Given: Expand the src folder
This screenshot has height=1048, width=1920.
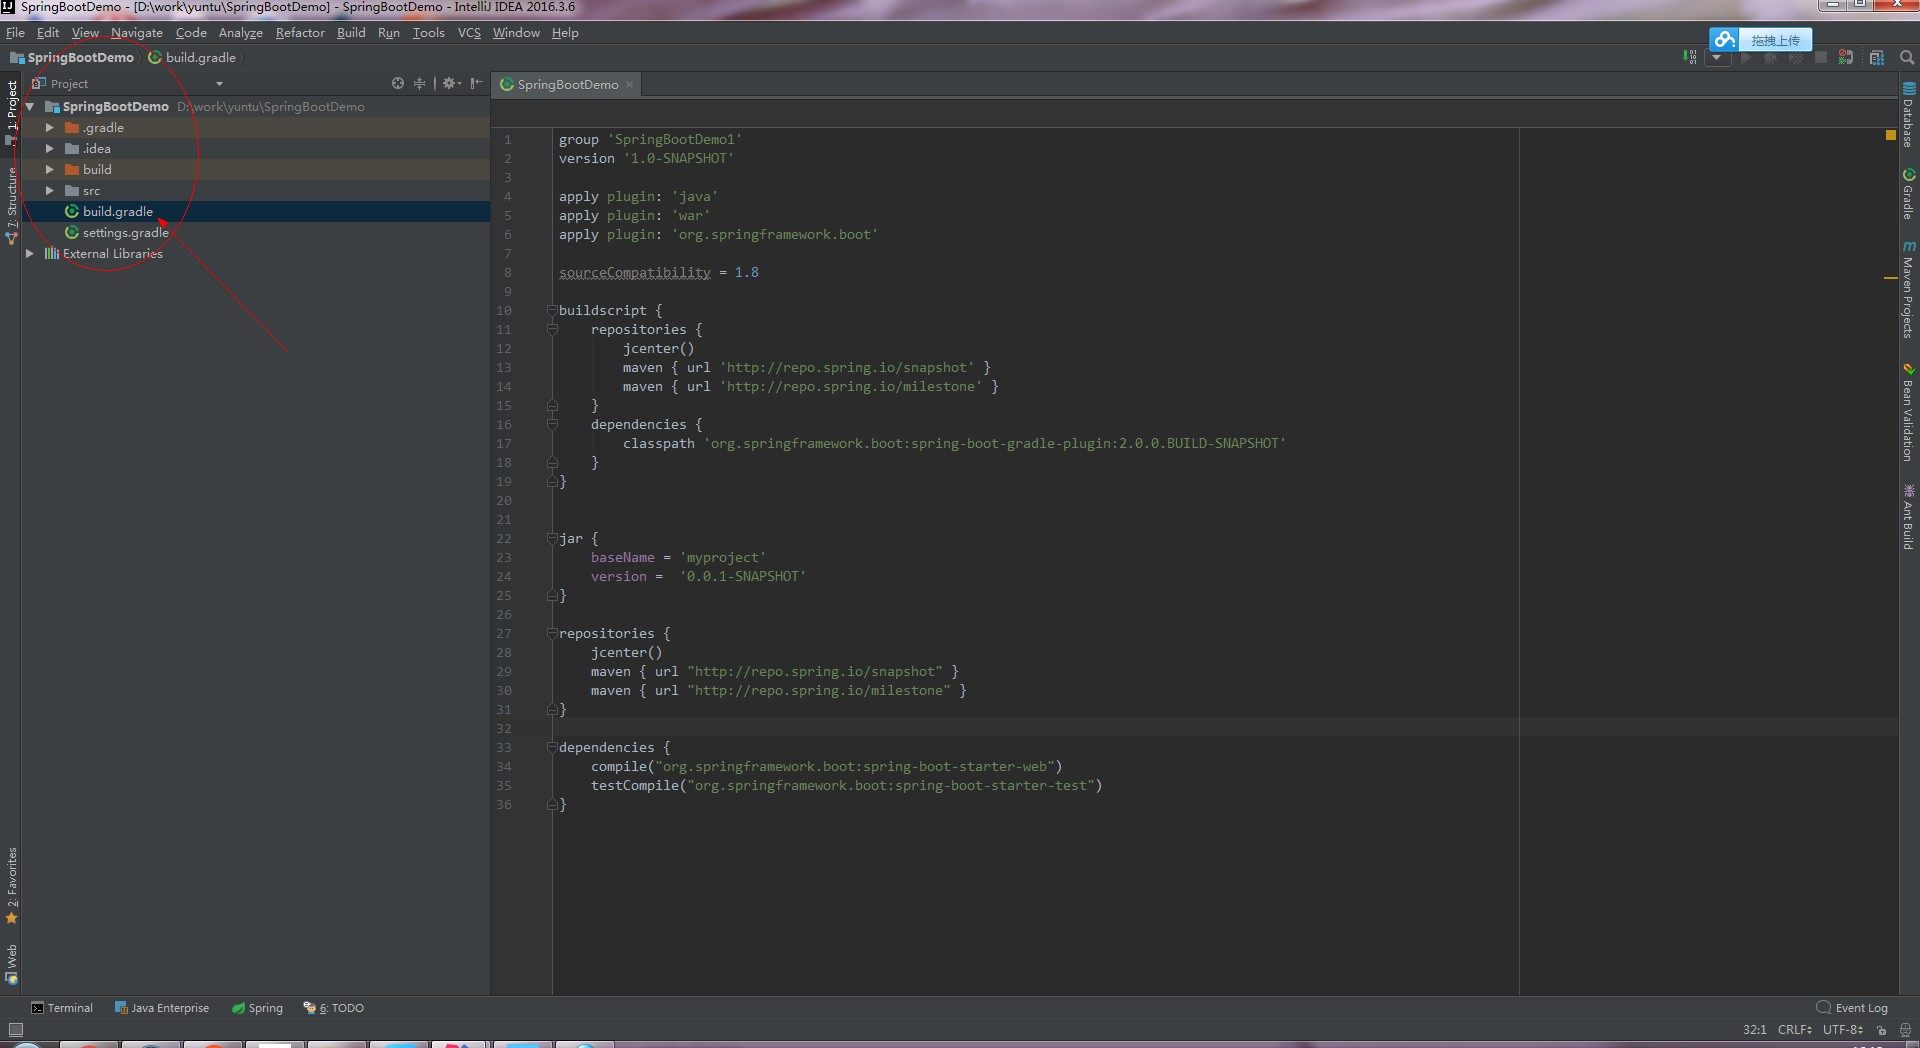Looking at the screenshot, I should (49, 191).
